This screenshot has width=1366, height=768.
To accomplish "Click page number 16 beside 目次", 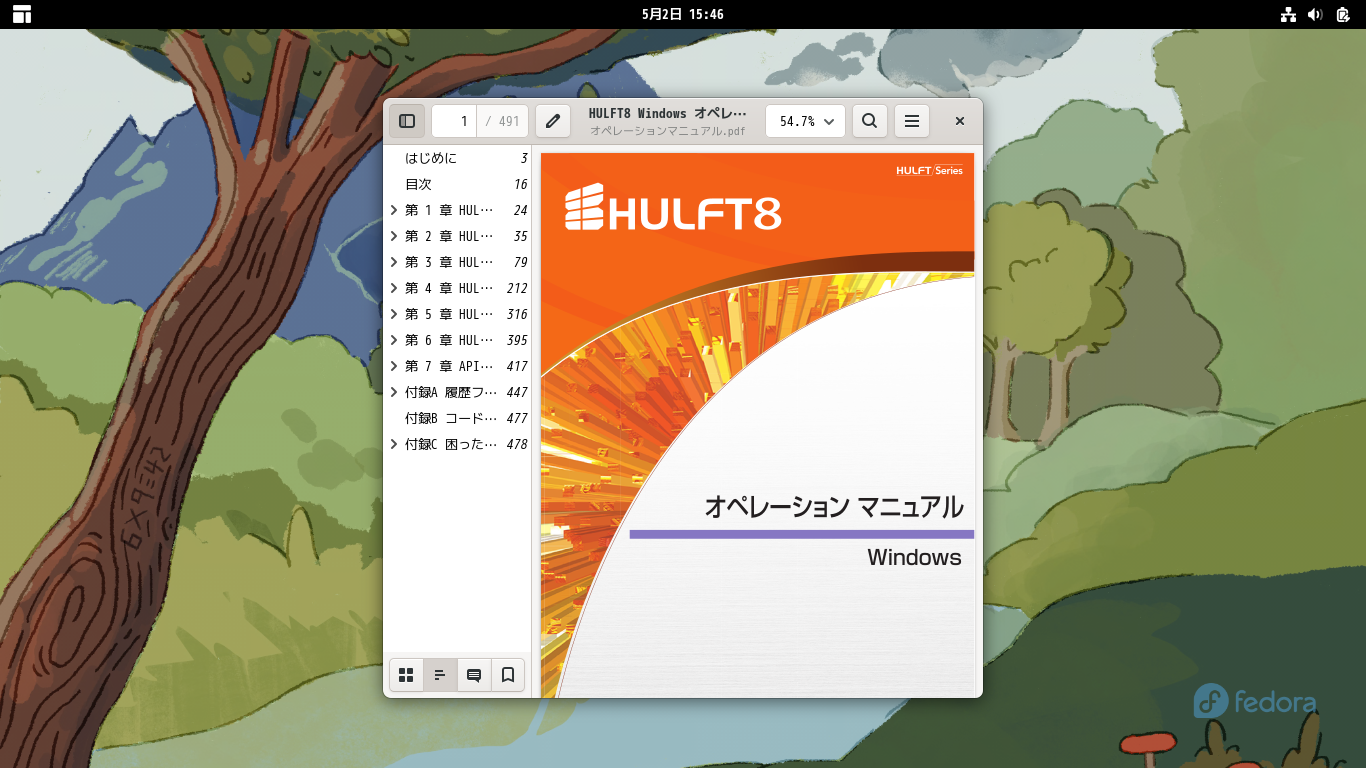I will 521,184.
